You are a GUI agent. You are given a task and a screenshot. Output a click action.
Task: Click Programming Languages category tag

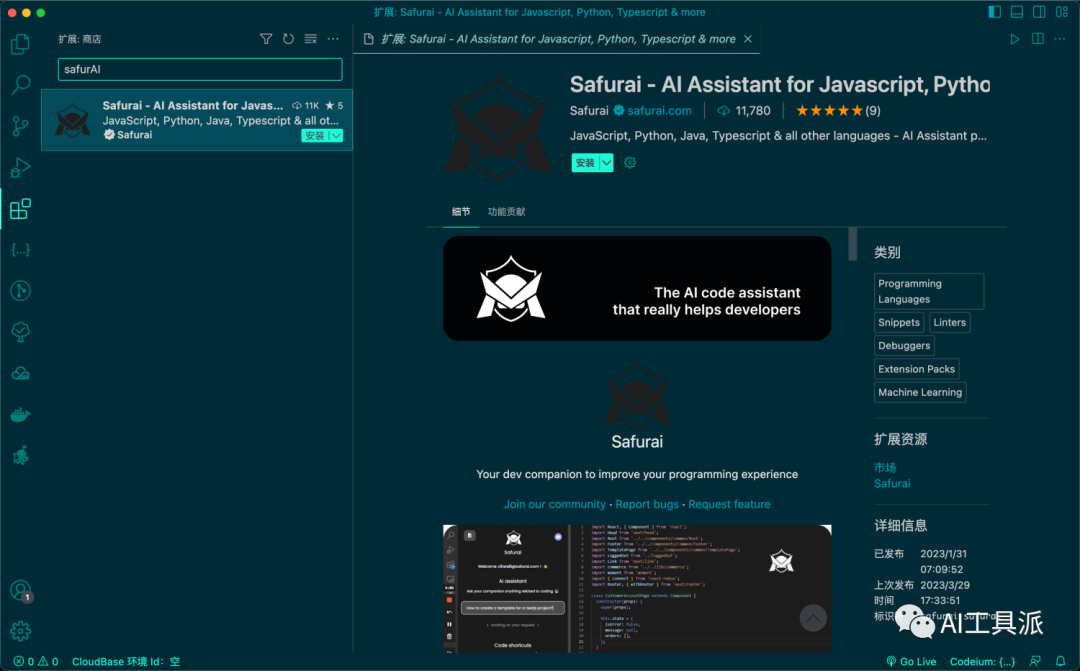928,291
